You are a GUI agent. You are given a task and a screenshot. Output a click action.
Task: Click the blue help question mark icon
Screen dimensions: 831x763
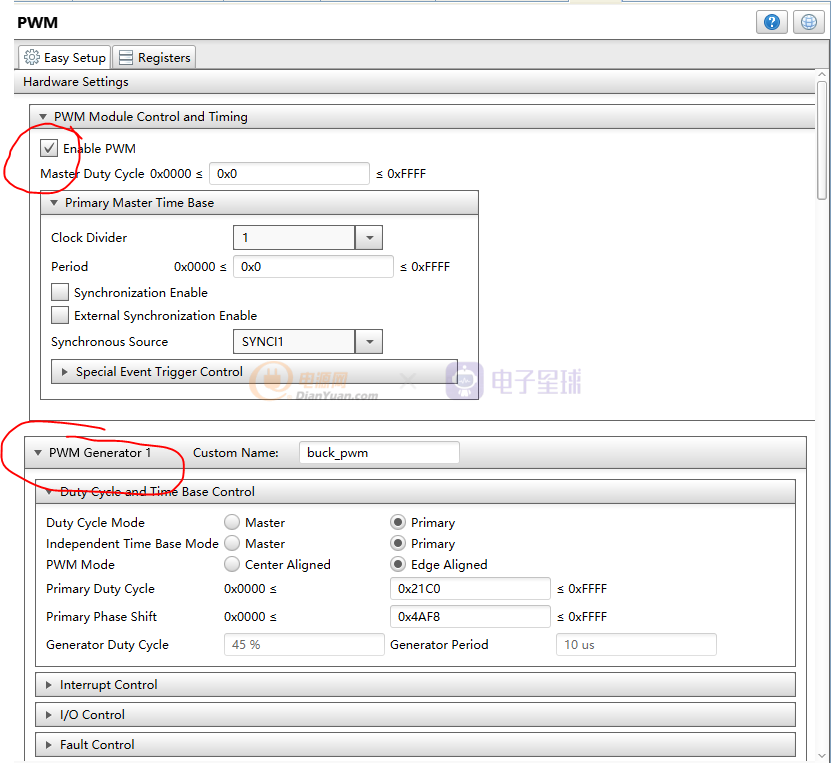pos(771,22)
